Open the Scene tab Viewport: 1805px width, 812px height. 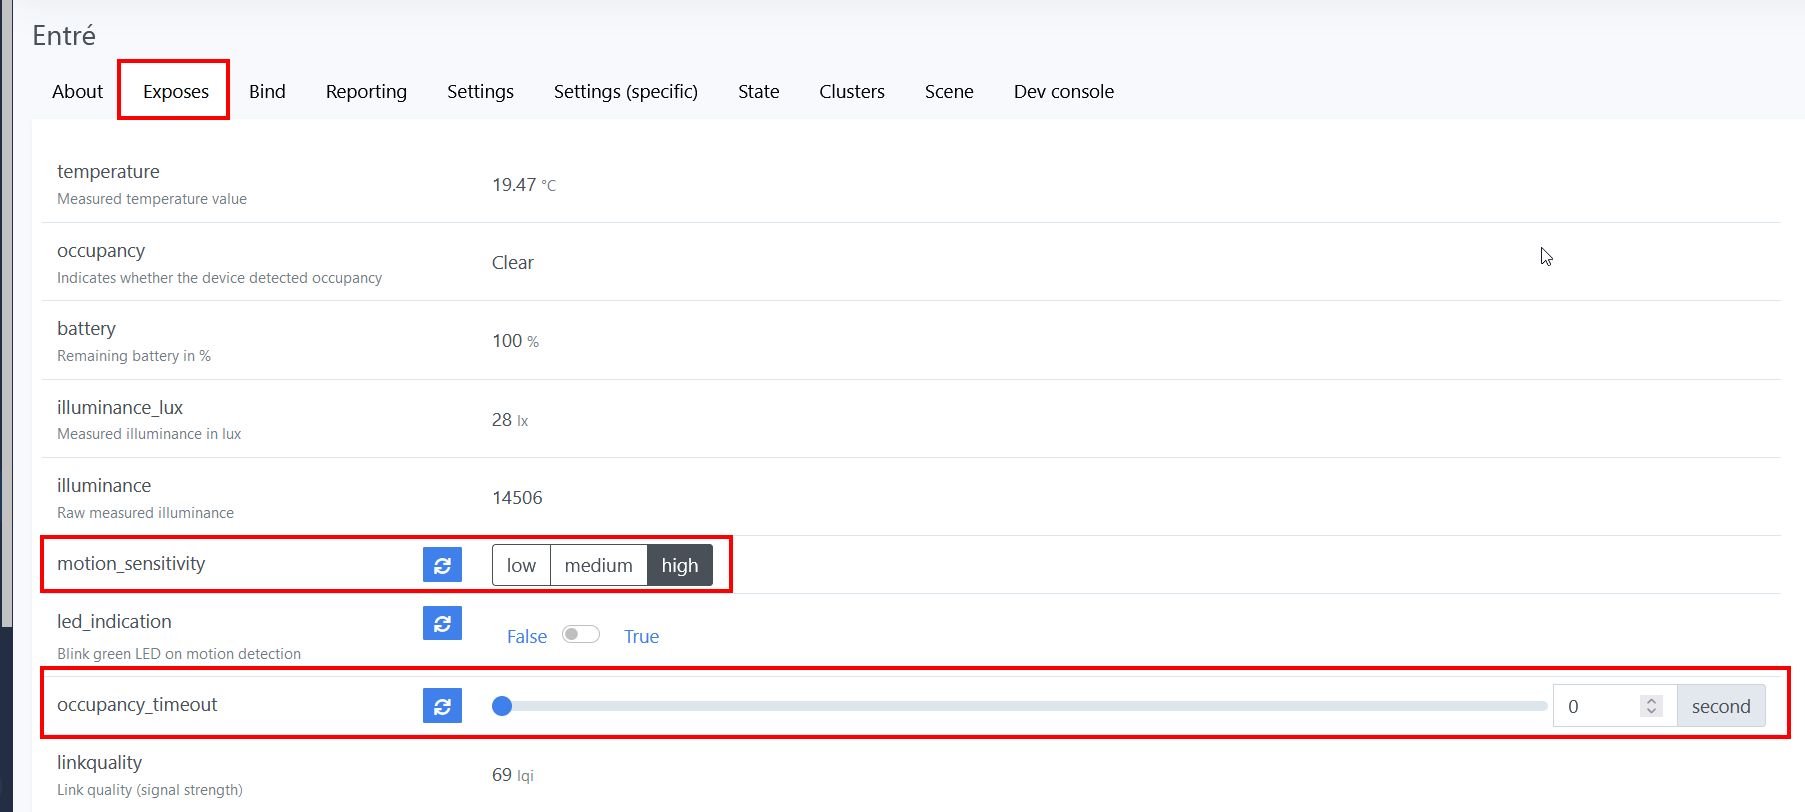(x=949, y=91)
